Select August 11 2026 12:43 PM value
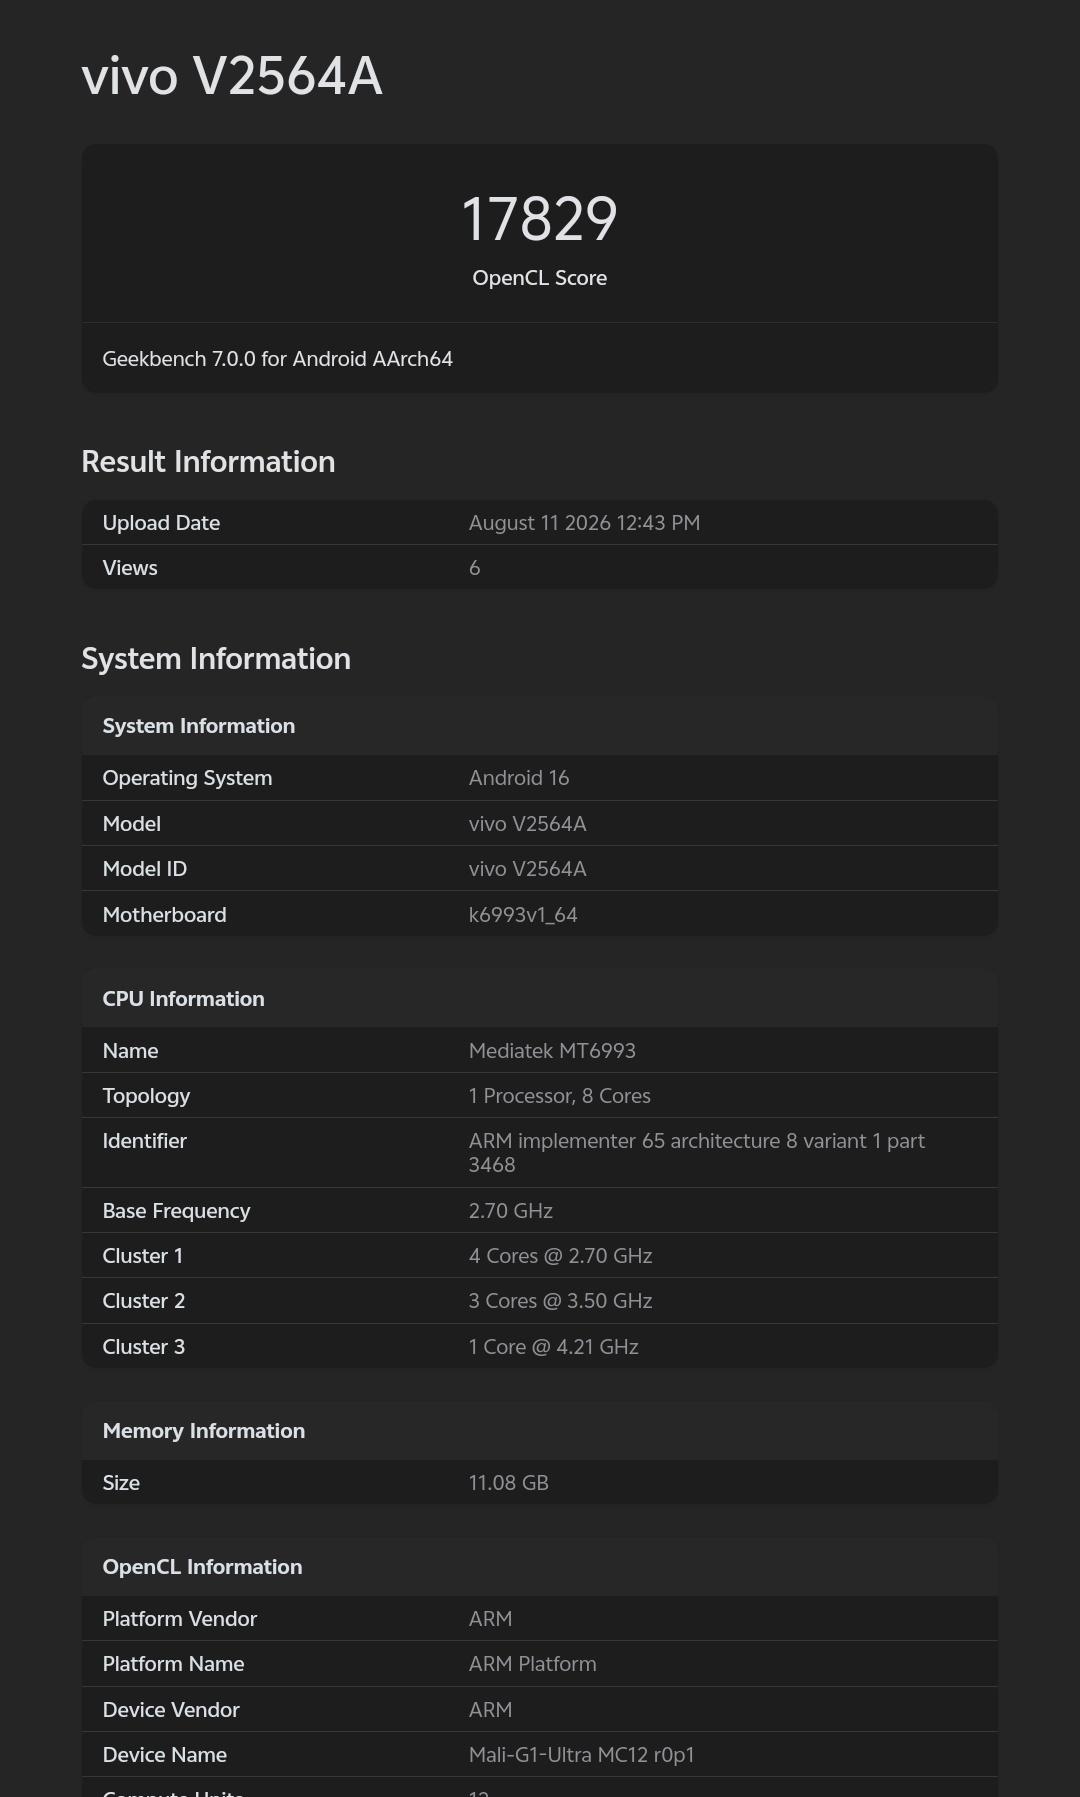 584,523
